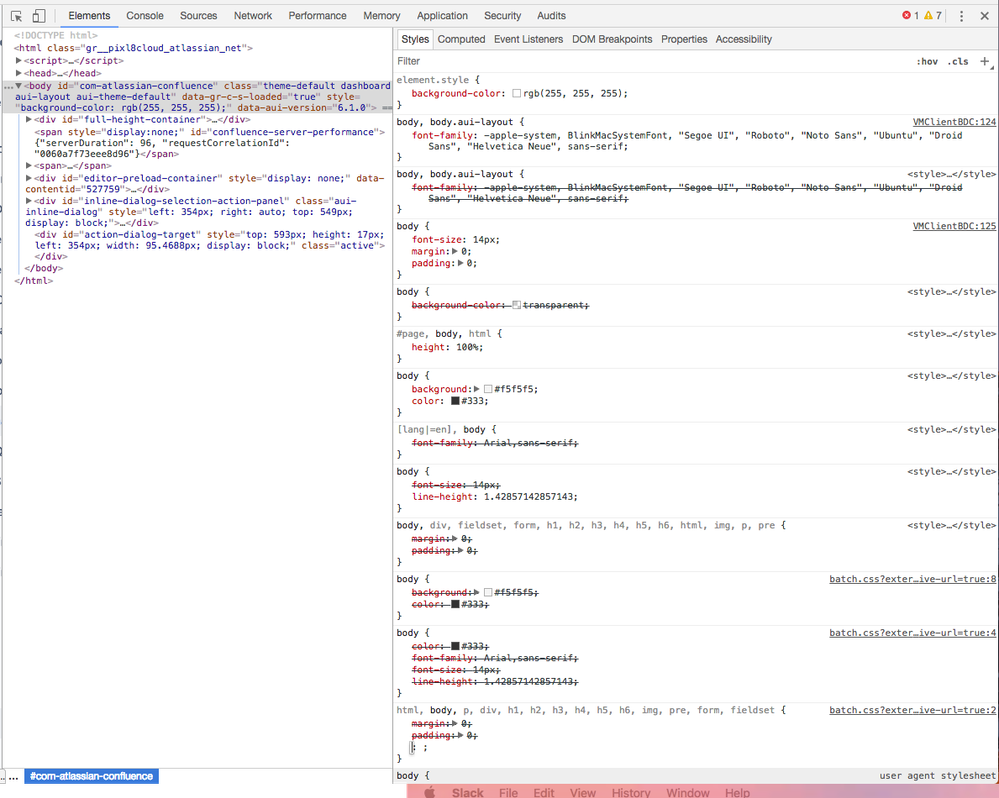
Task: Click the plus icon to add new style rule
Action: coord(985,61)
